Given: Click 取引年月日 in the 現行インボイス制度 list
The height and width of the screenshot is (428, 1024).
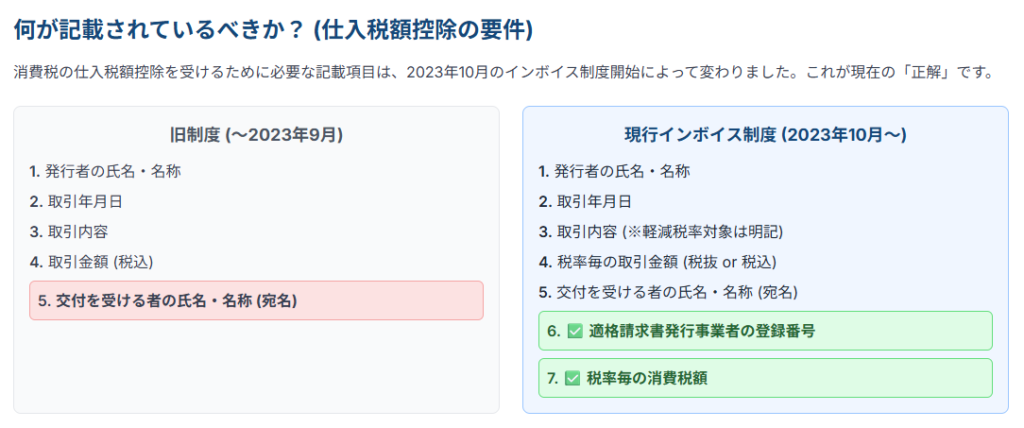Looking at the screenshot, I should (x=594, y=201).
